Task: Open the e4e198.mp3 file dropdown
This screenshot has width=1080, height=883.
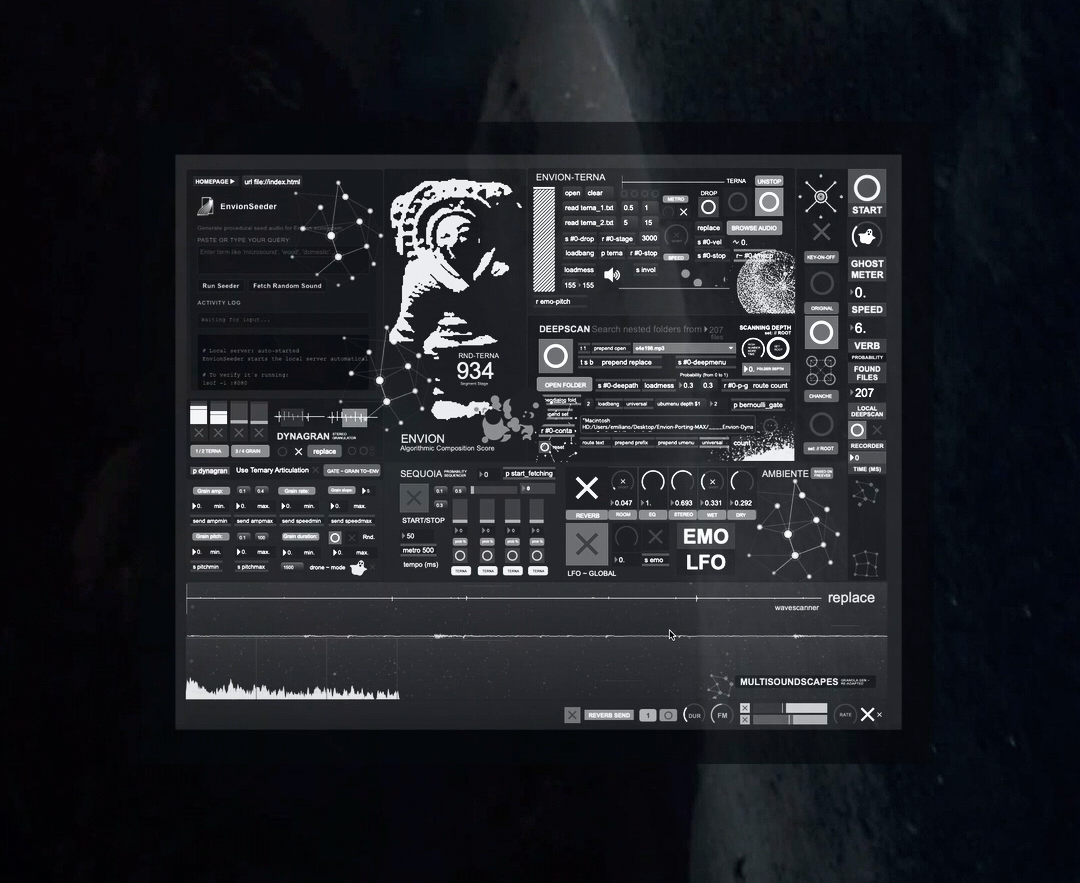Action: point(684,348)
